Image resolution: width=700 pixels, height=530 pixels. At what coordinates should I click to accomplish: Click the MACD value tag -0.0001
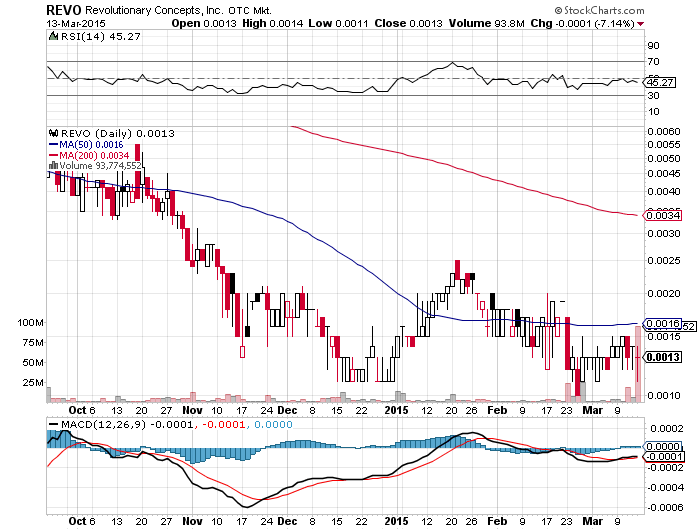[x=663, y=456]
